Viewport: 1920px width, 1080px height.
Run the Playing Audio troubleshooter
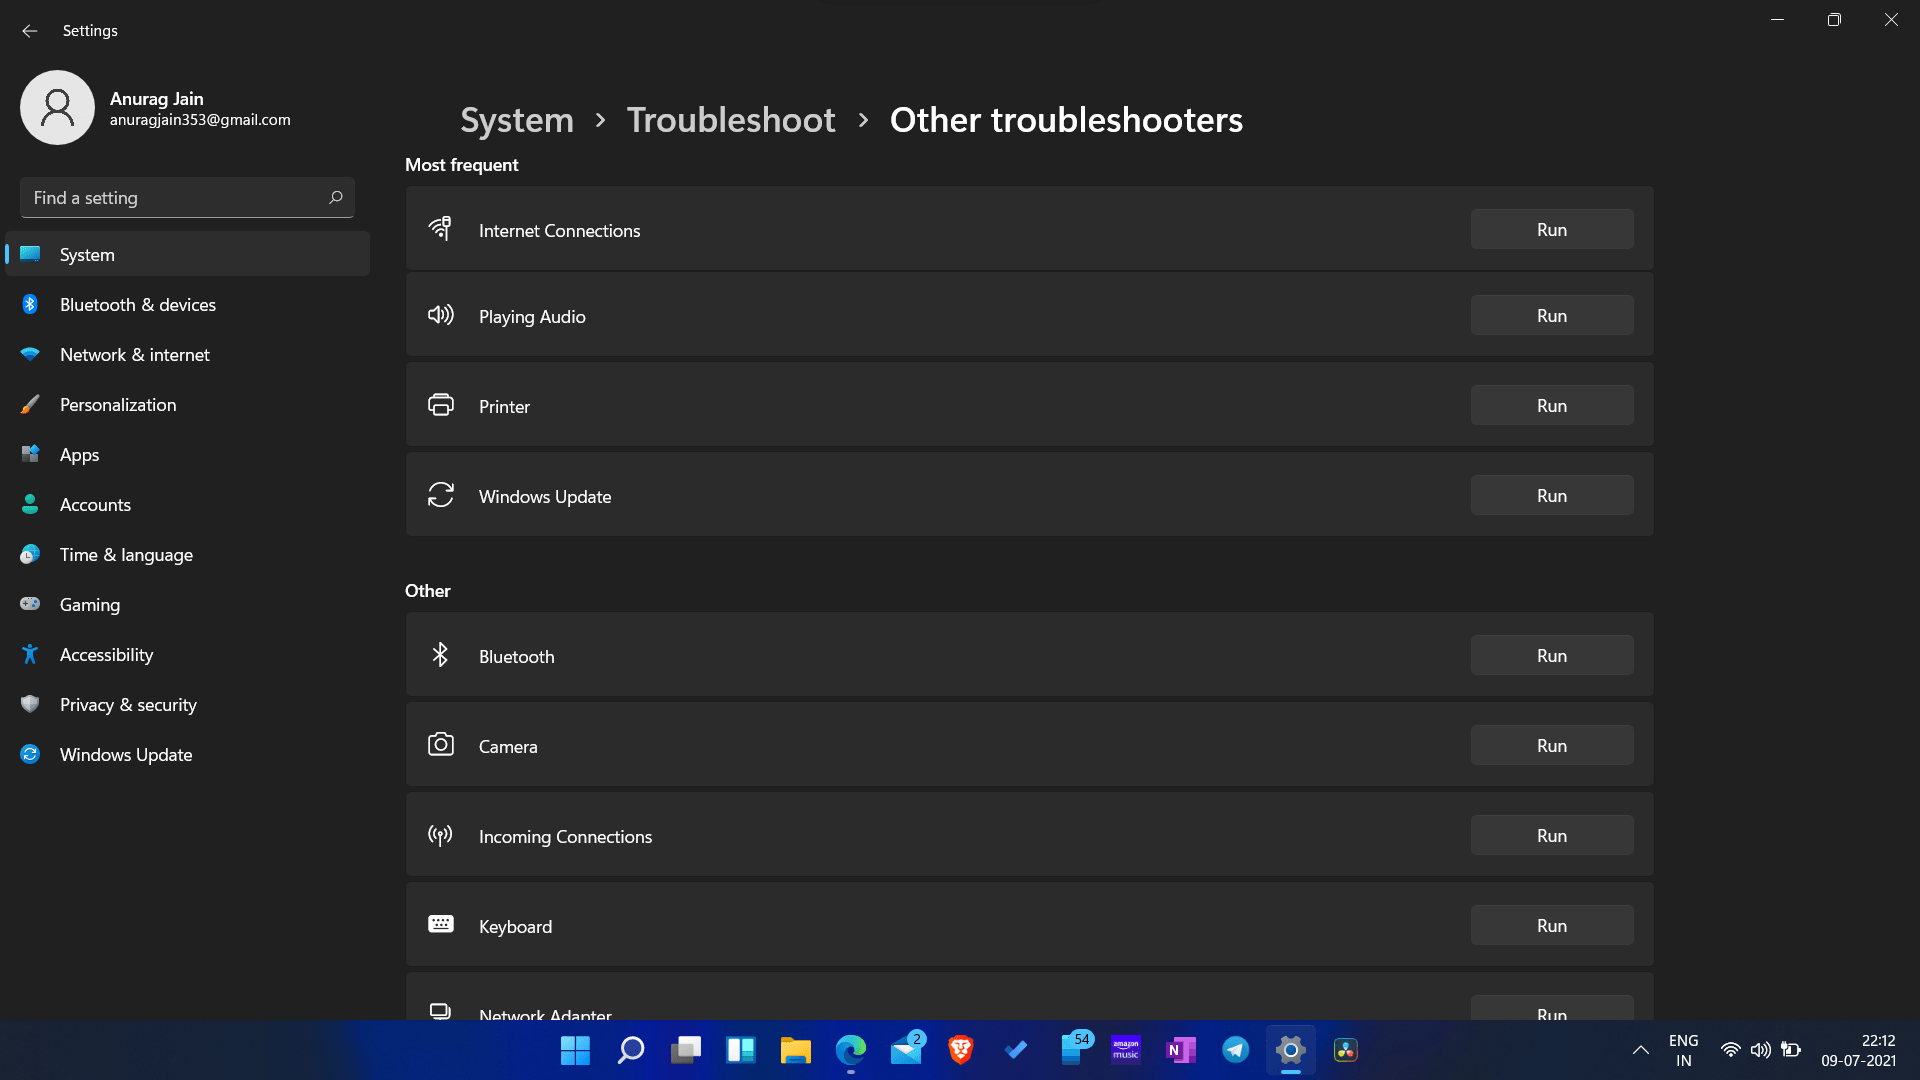(1551, 316)
